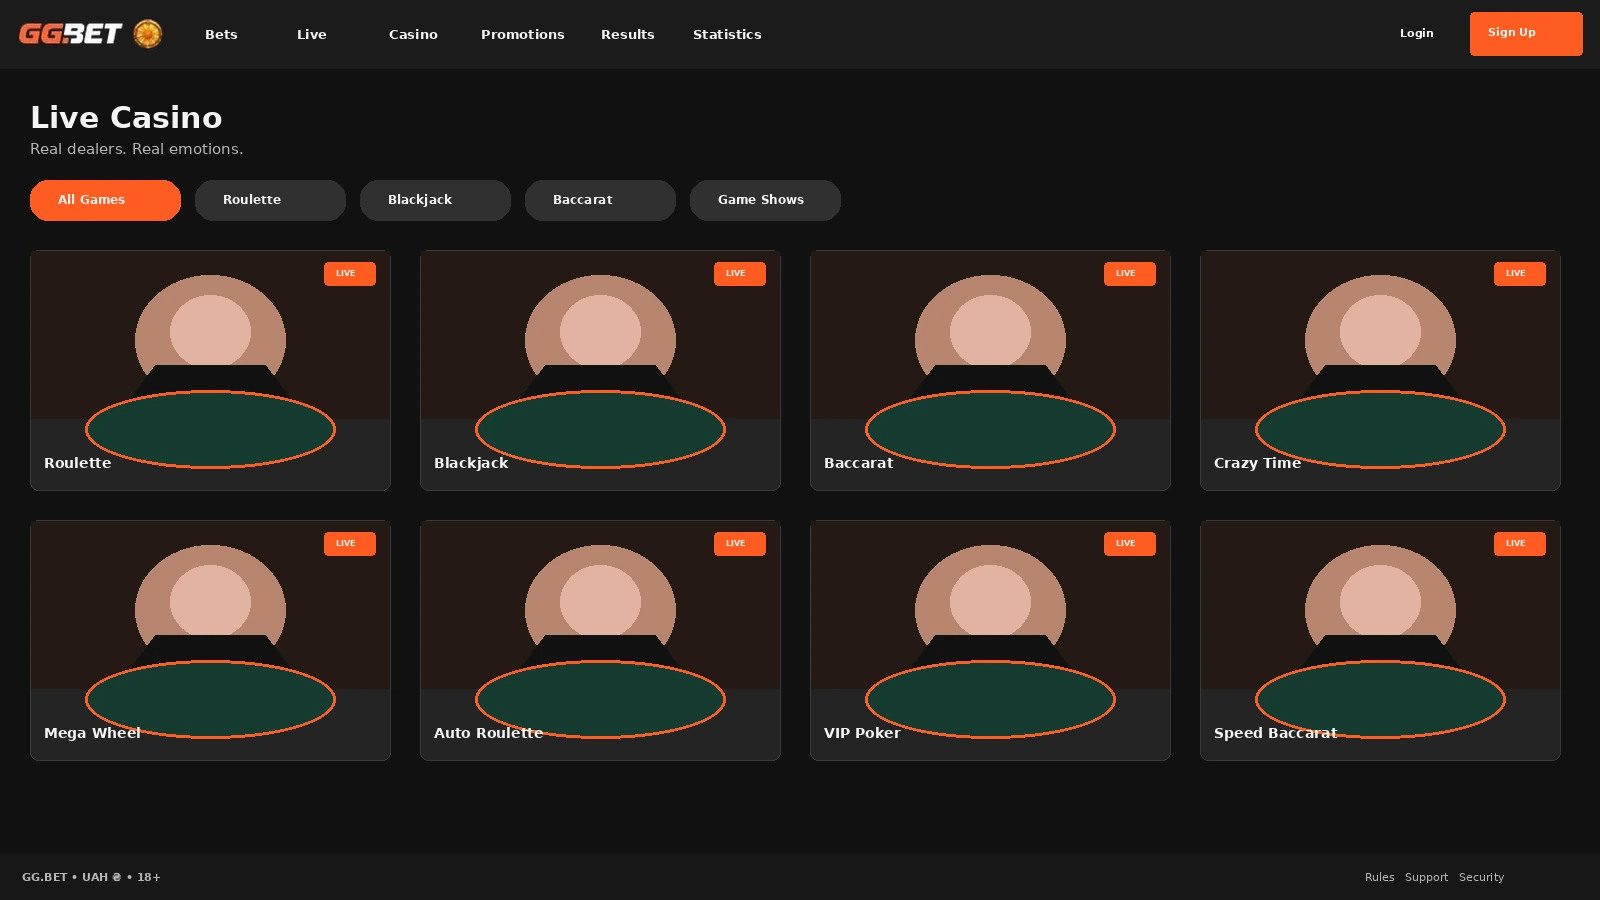Screen dimensions: 1600x900
Task: Click the LIVE badge on the Auto Roulette card
Action: point(740,544)
